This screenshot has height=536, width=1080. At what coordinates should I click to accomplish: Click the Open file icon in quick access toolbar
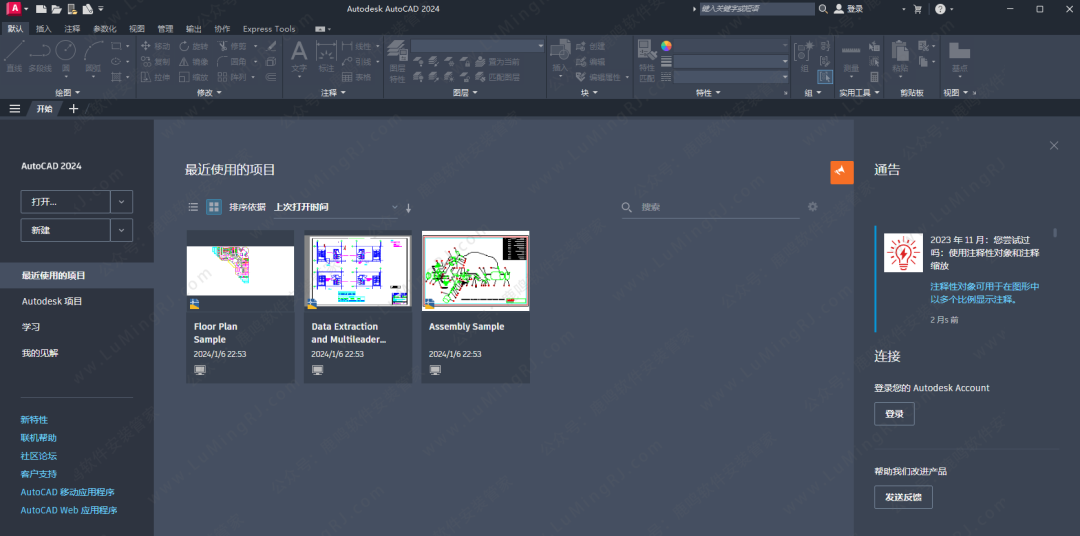coord(56,9)
